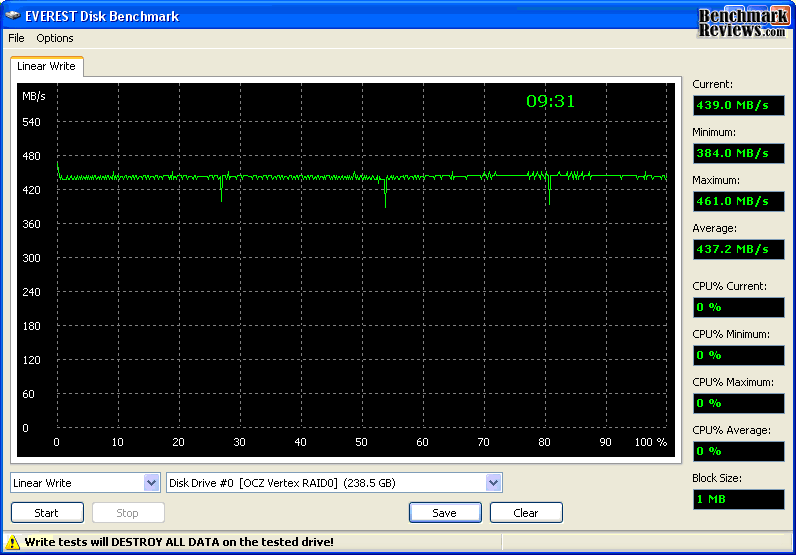Image resolution: width=796 pixels, height=555 pixels.
Task: Click the yellow warning icon in status bar
Action: point(12,542)
